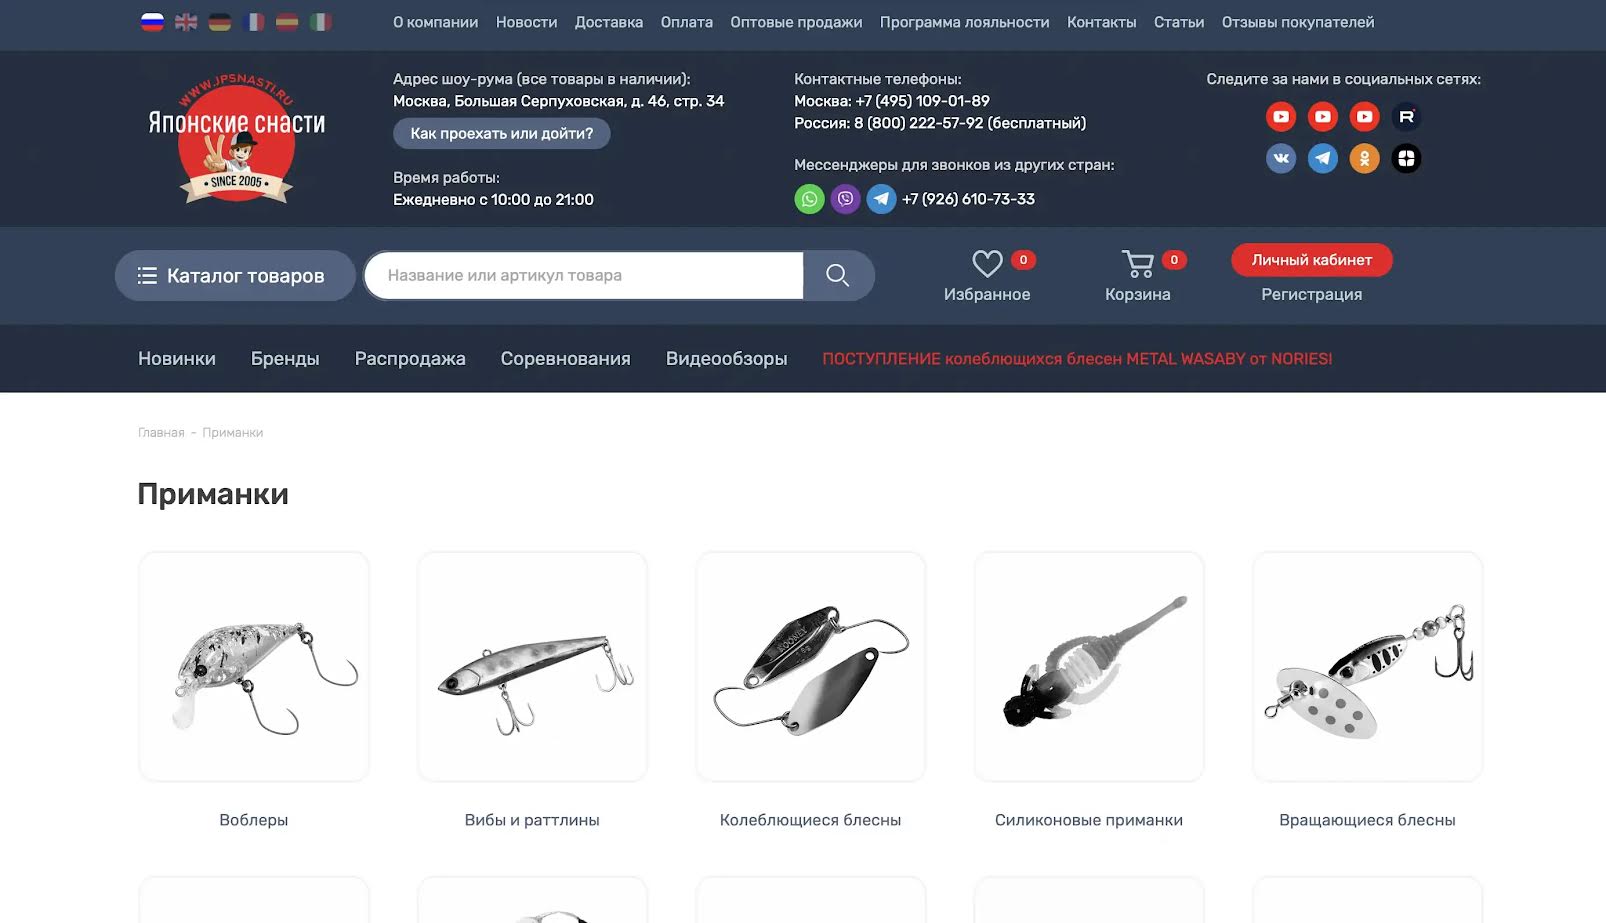The width and height of the screenshot is (1606, 923).
Task: Open the Воблеры category thumbnail
Action: coord(254,666)
